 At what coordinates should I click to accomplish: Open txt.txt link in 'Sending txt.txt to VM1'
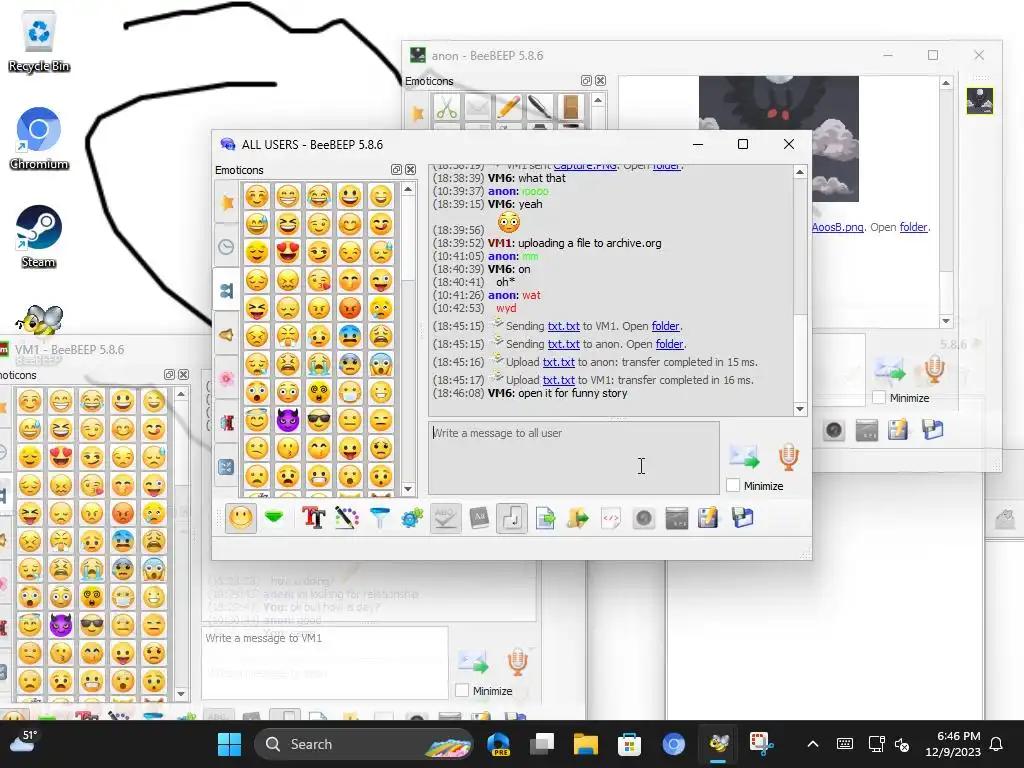pyautogui.click(x=564, y=326)
